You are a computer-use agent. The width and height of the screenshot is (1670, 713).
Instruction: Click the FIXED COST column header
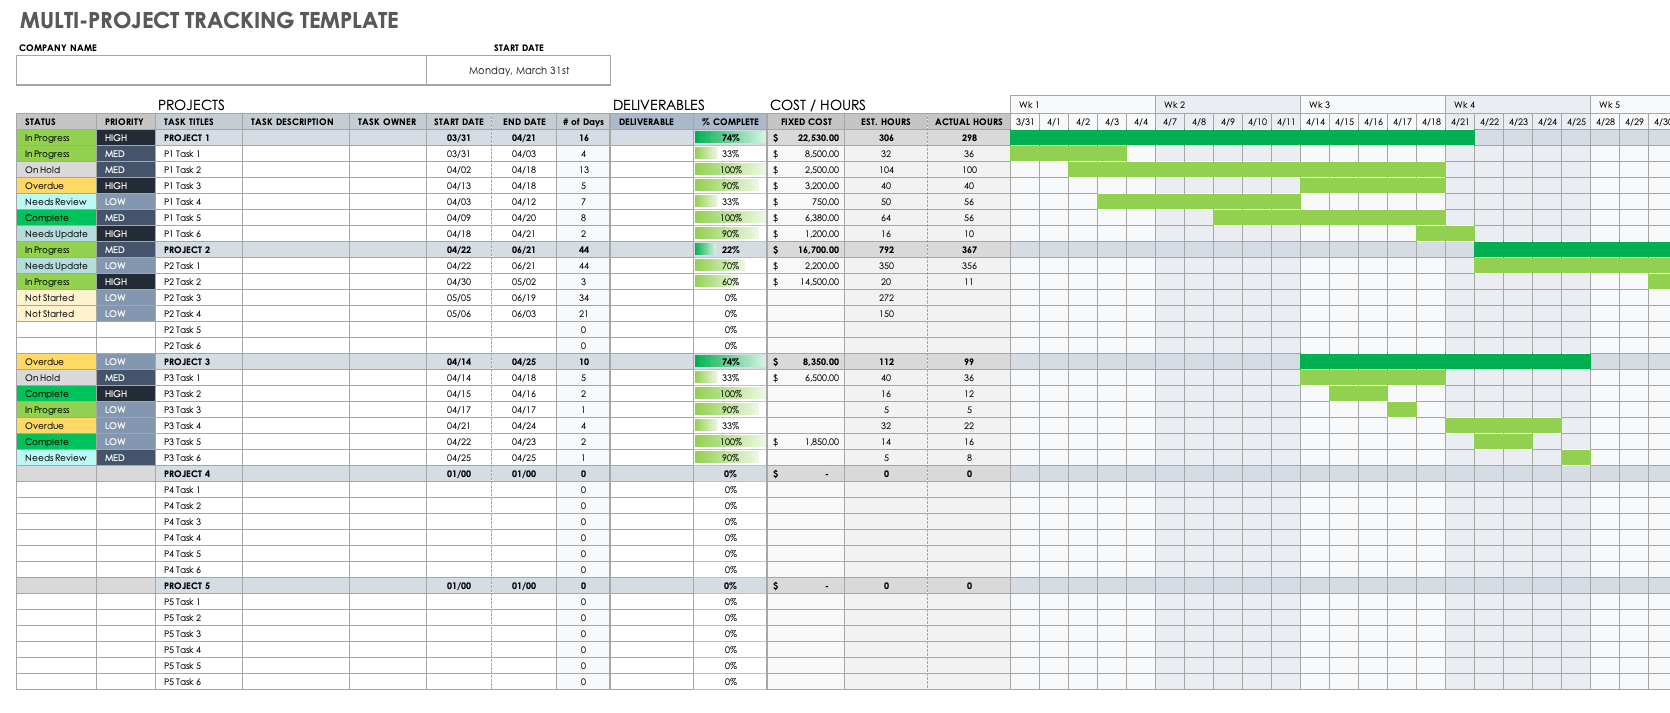coord(806,122)
